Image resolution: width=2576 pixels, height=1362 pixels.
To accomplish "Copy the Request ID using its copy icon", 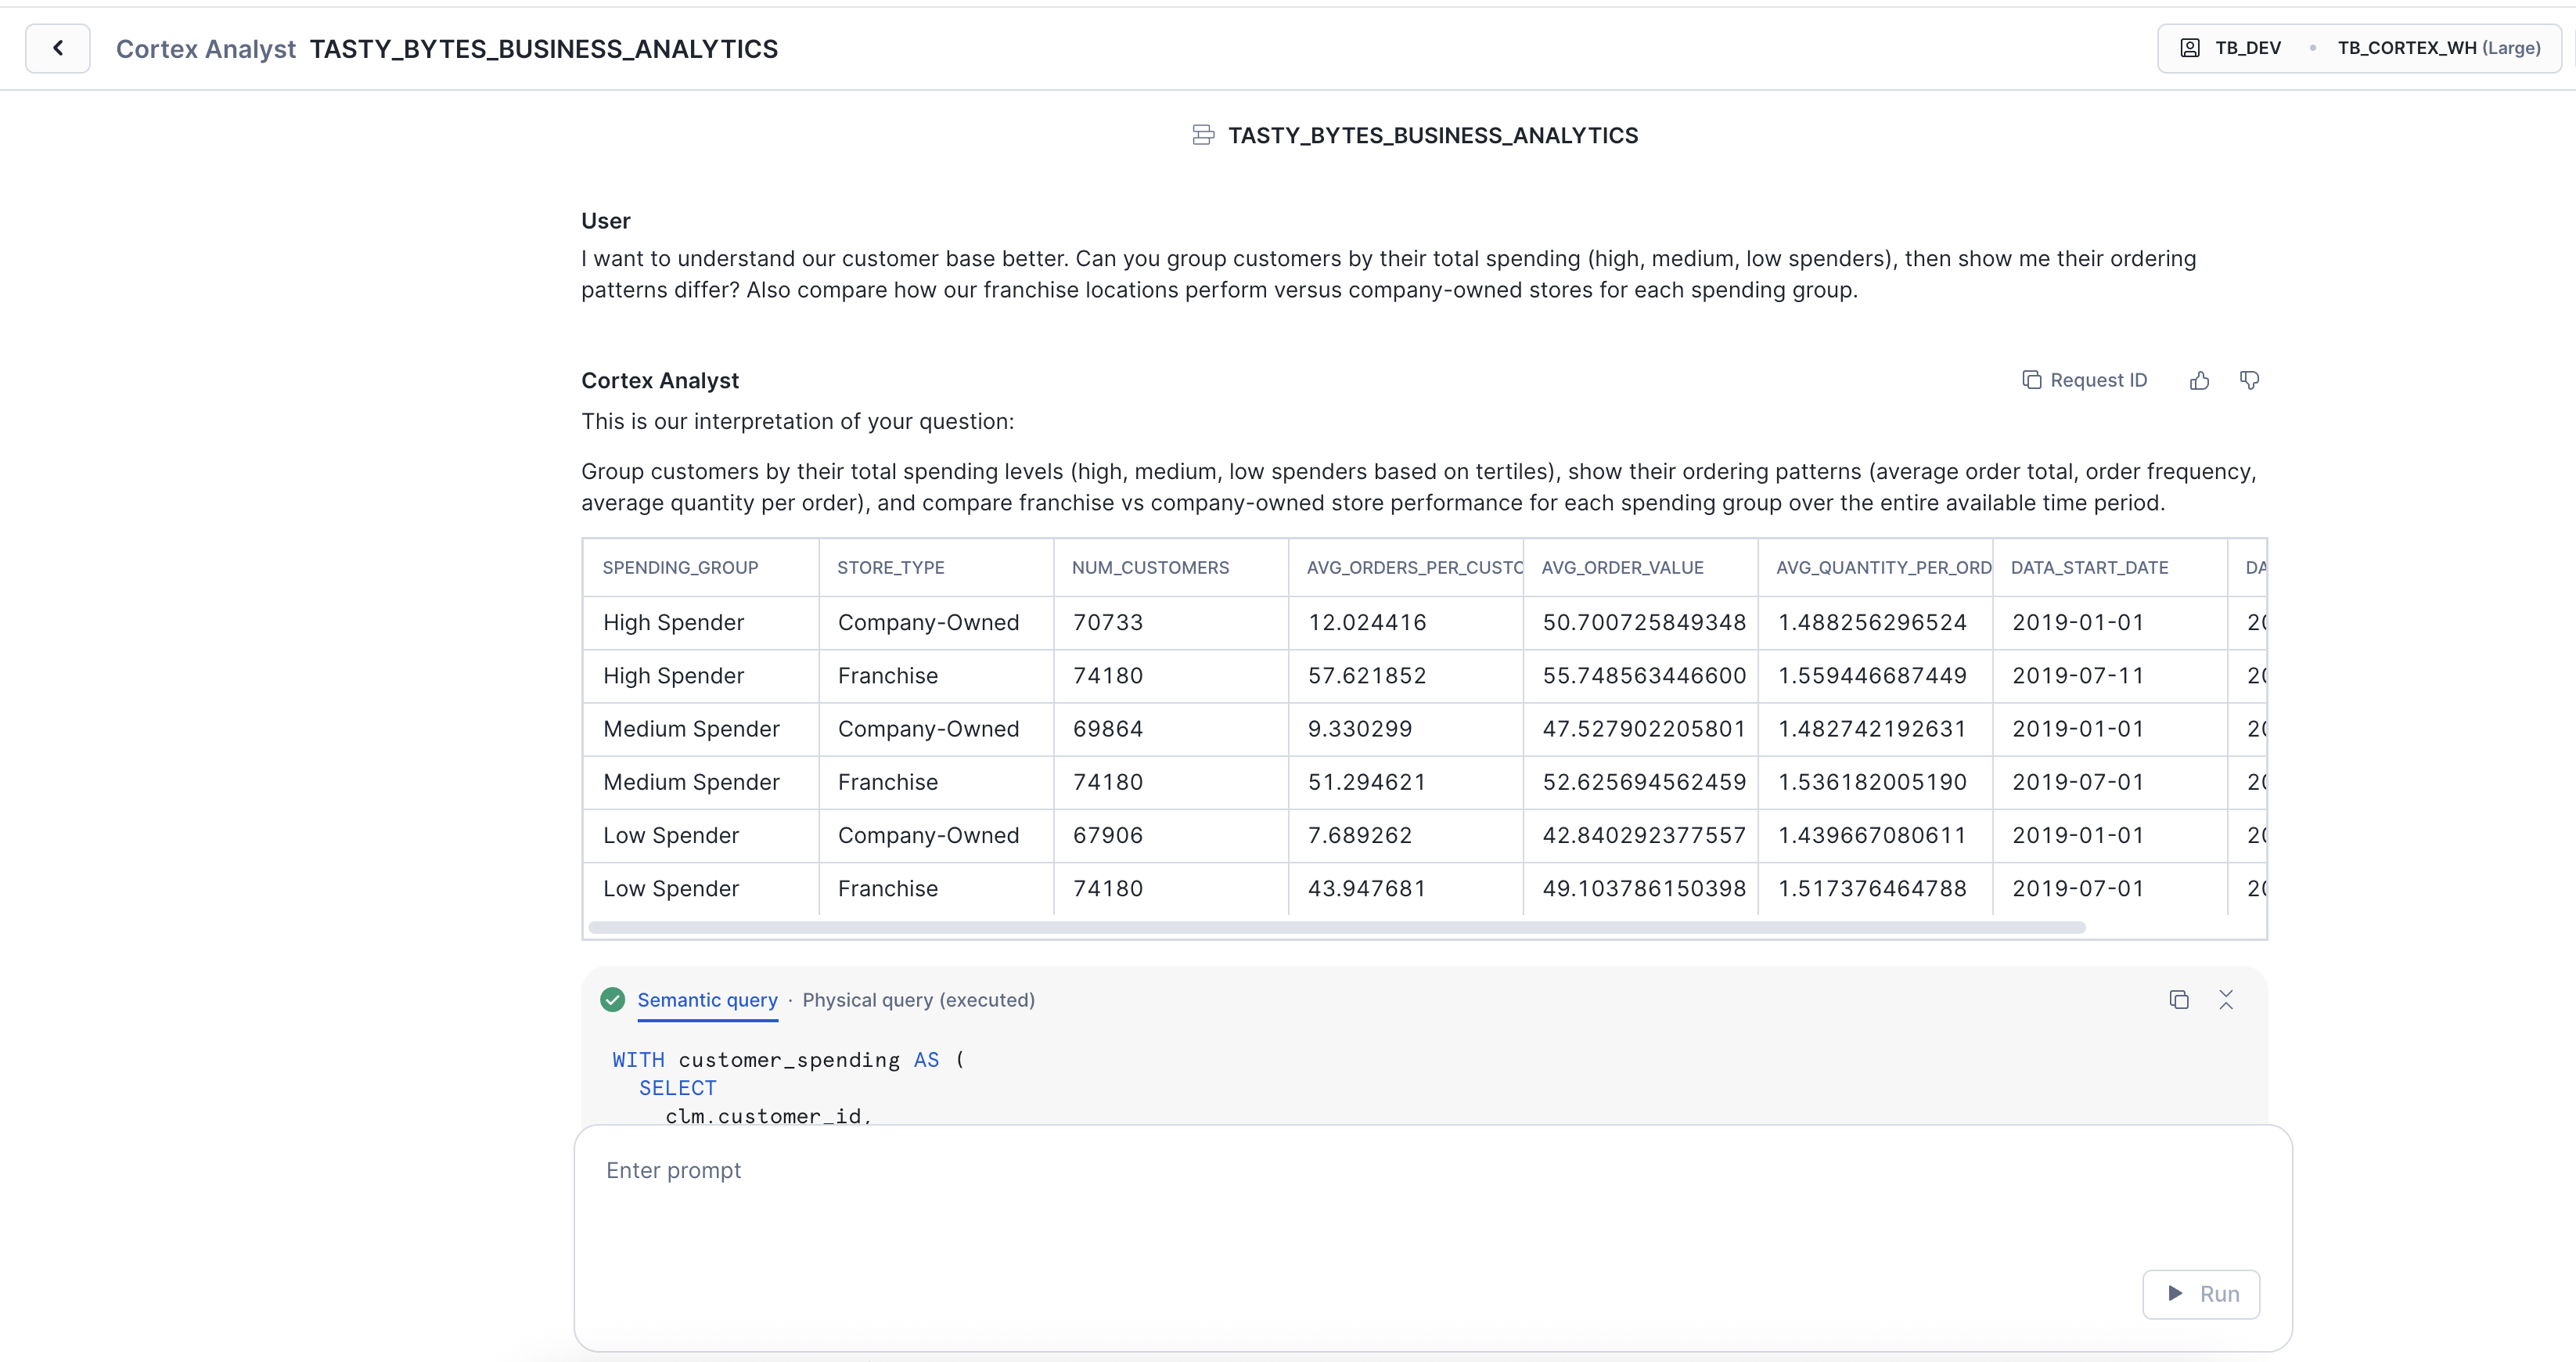I will [2033, 380].
